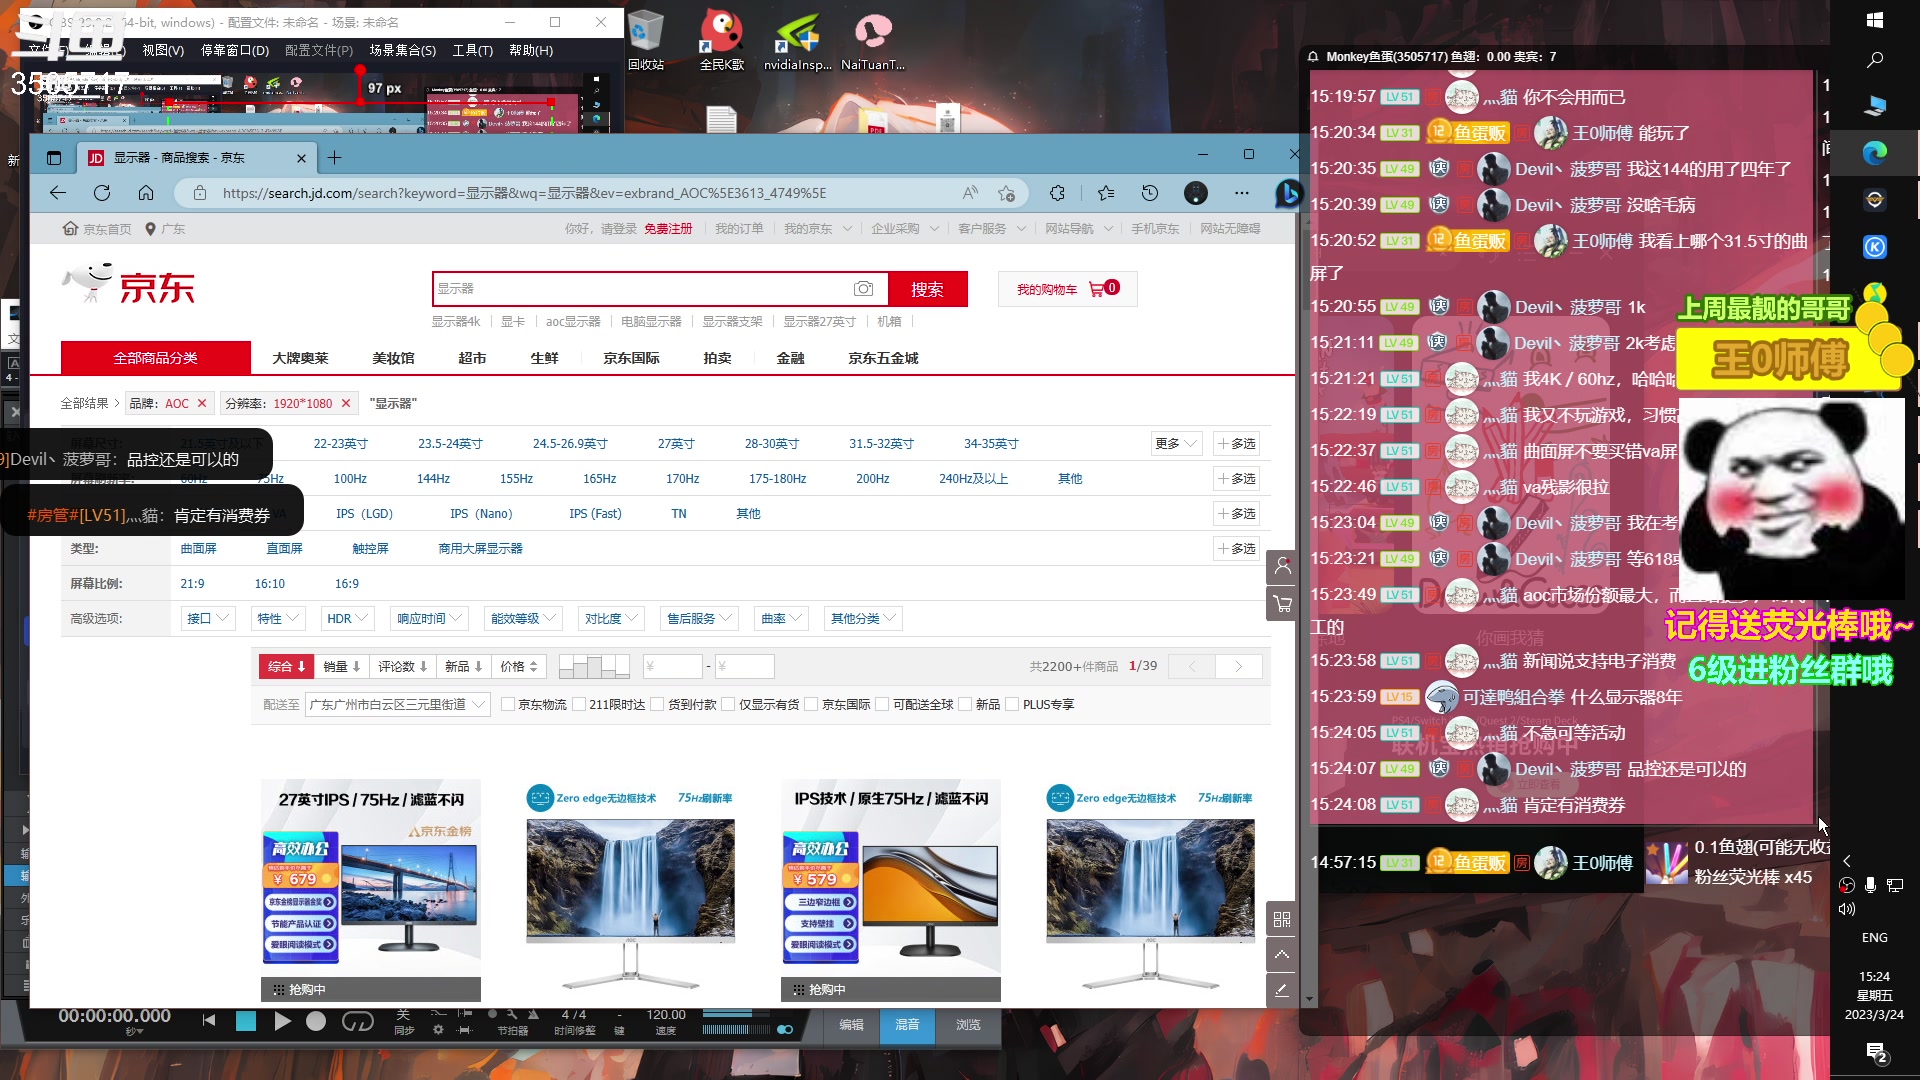The width and height of the screenshot is (1920, 1080).
Task: Open the 响应时间 dropdown filter
Action: (429, 619)
